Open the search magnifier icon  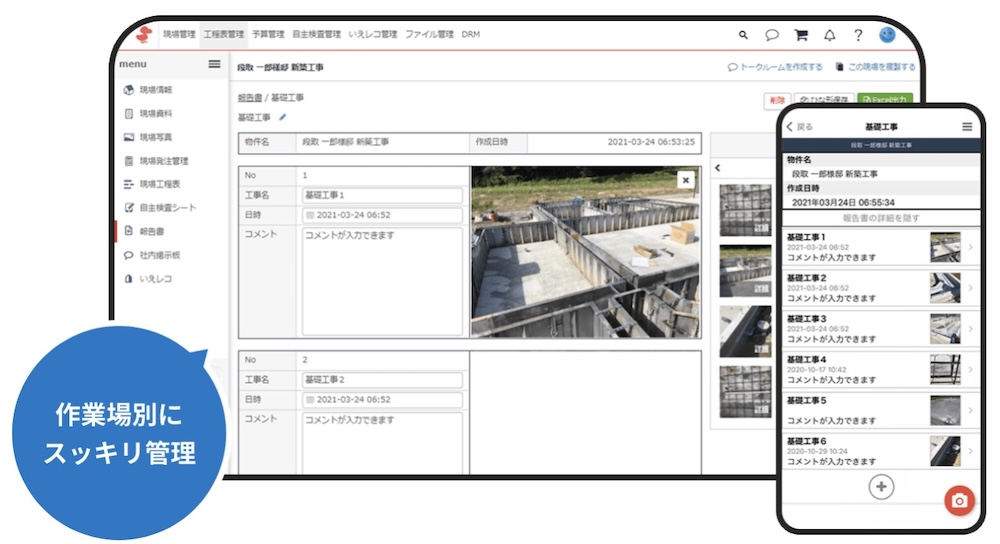[743, 35]
